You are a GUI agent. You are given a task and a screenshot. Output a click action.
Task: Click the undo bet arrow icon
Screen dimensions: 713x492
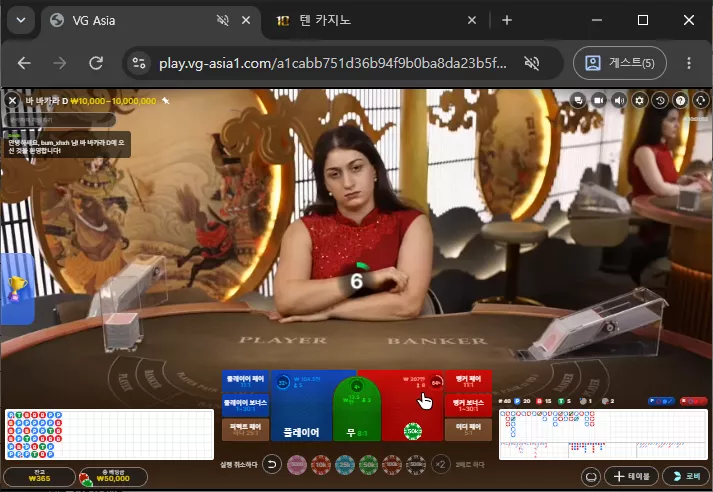coord(272,465)
